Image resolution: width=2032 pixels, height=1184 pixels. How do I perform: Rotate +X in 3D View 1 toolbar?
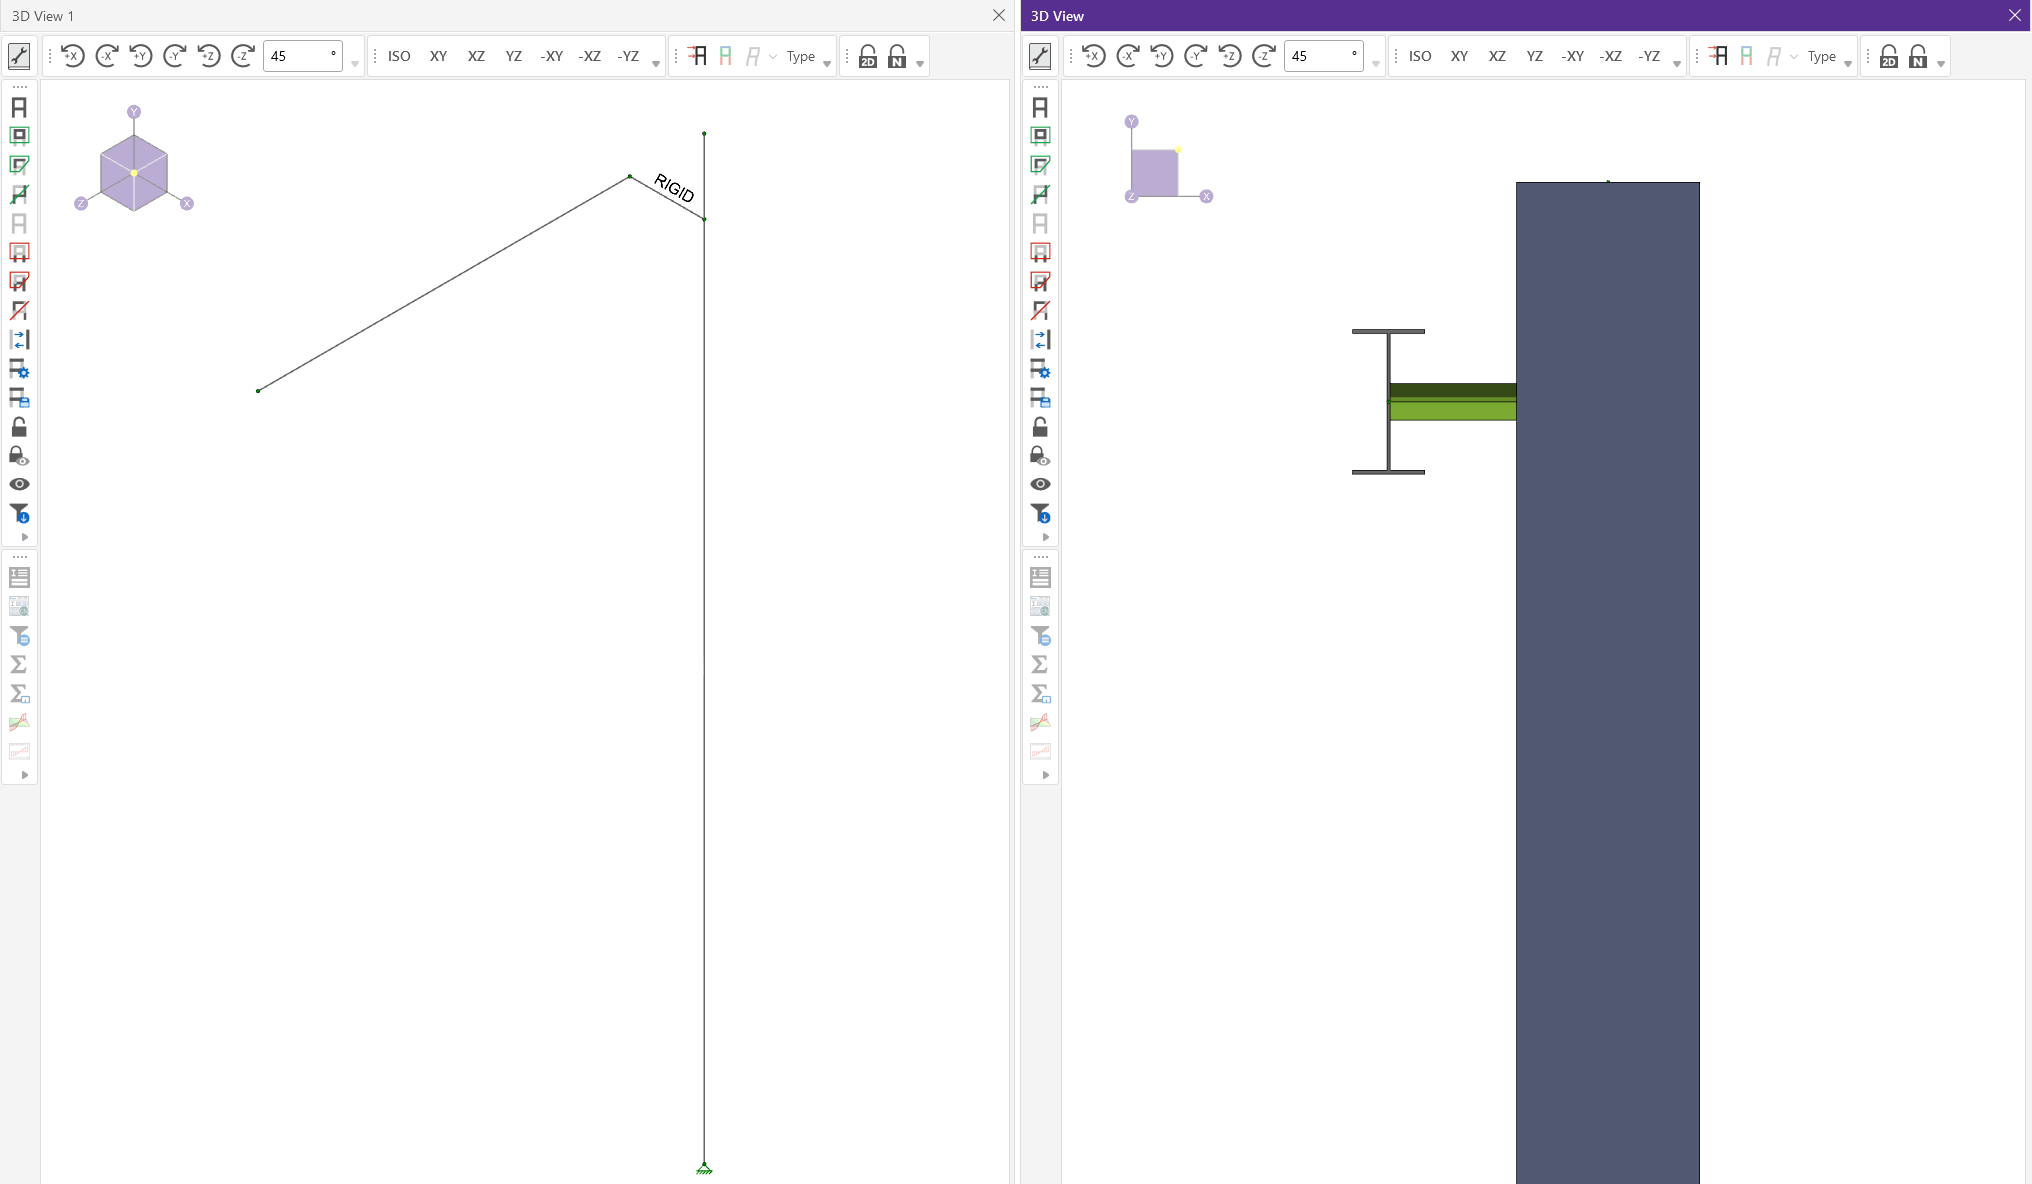73,56
